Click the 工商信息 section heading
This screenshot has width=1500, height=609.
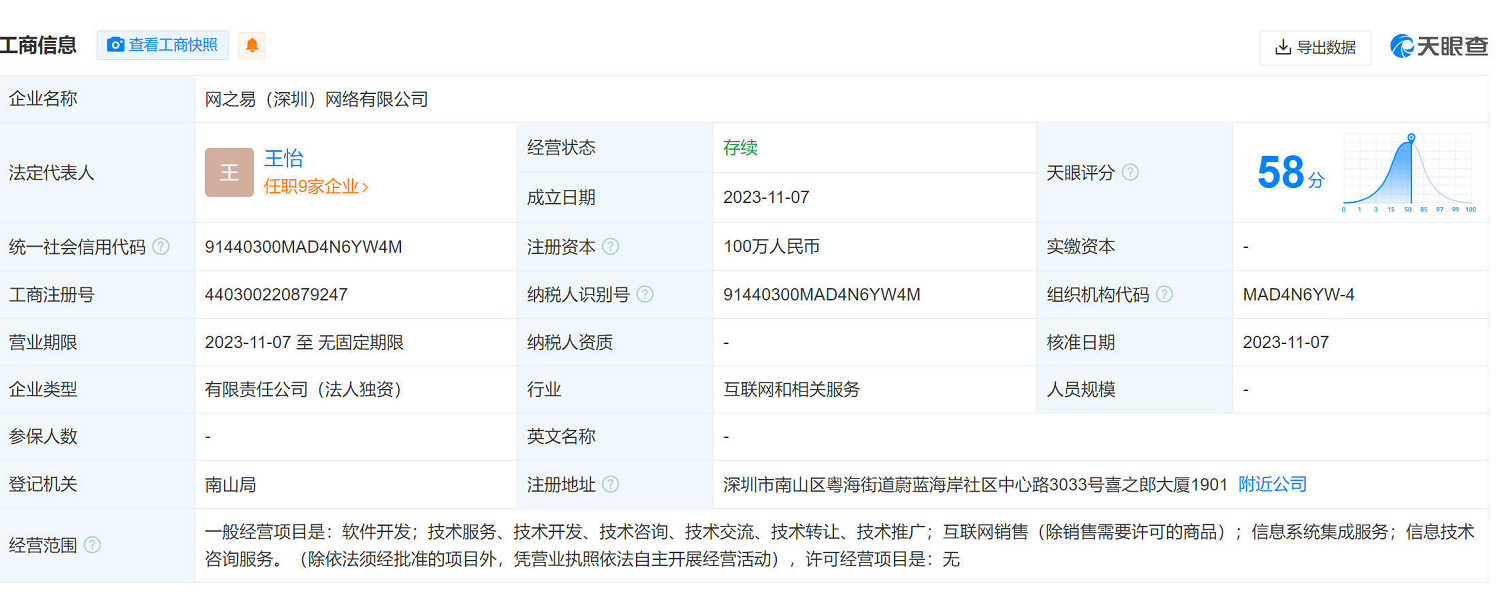click(38, 45)
